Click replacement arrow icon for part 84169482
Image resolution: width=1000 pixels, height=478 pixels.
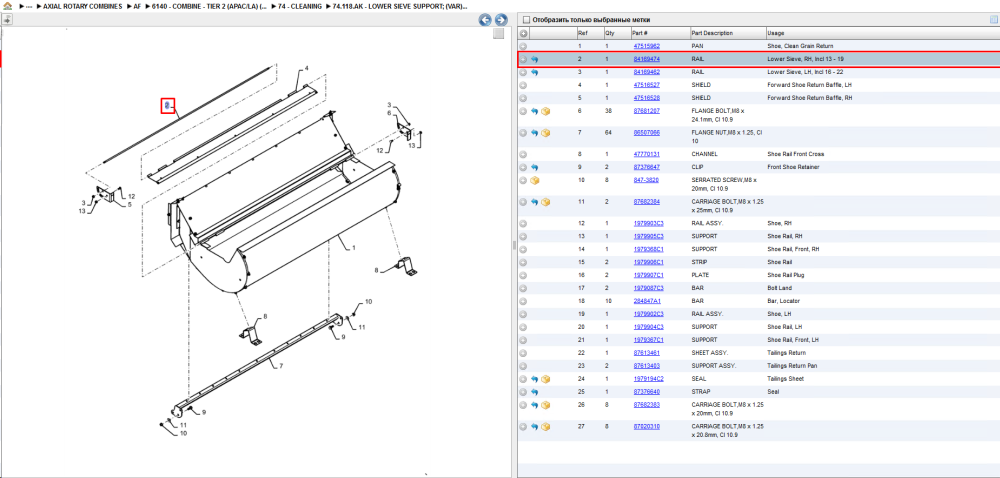point(534,72)
